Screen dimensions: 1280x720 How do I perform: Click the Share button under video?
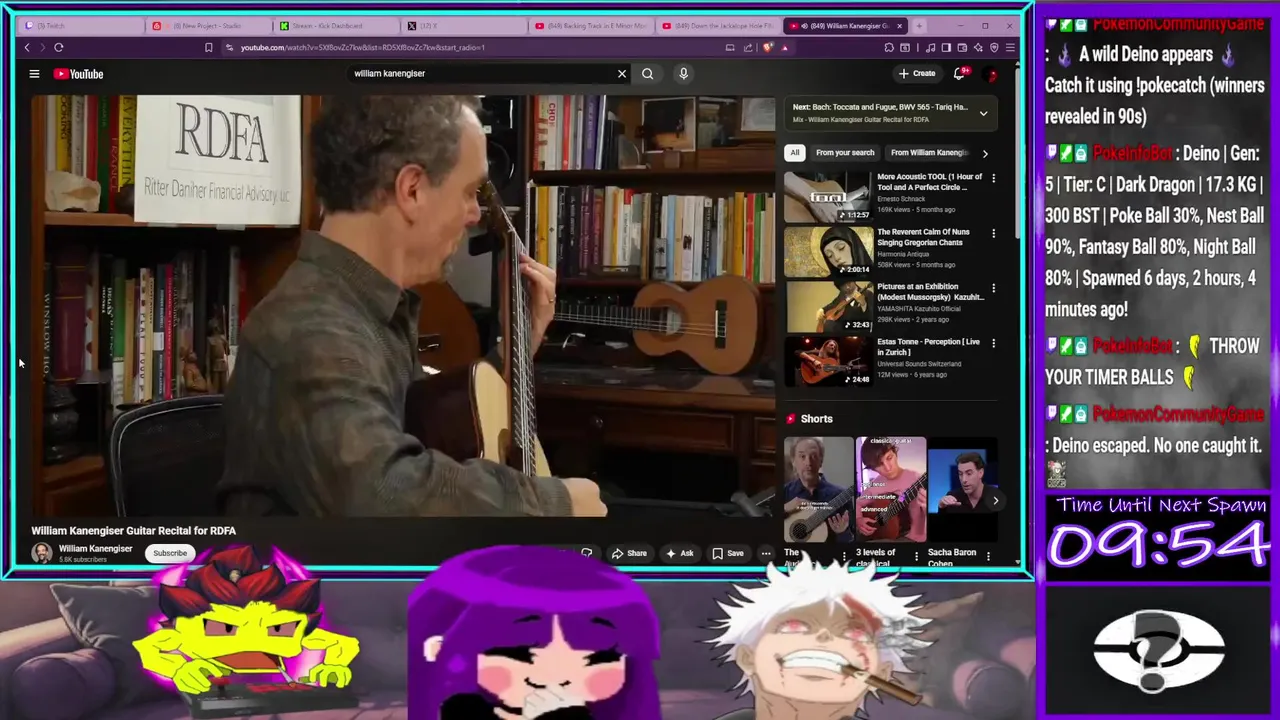tap(629, 553)
